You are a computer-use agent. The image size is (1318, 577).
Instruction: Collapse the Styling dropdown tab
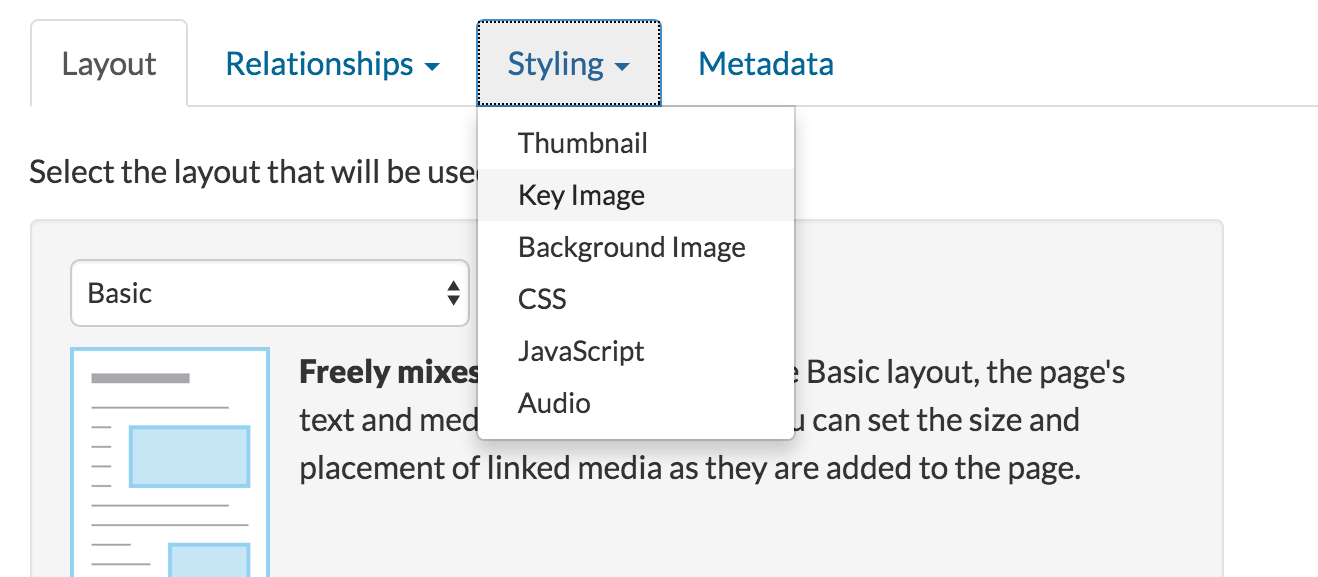click(x=567, y=64)
